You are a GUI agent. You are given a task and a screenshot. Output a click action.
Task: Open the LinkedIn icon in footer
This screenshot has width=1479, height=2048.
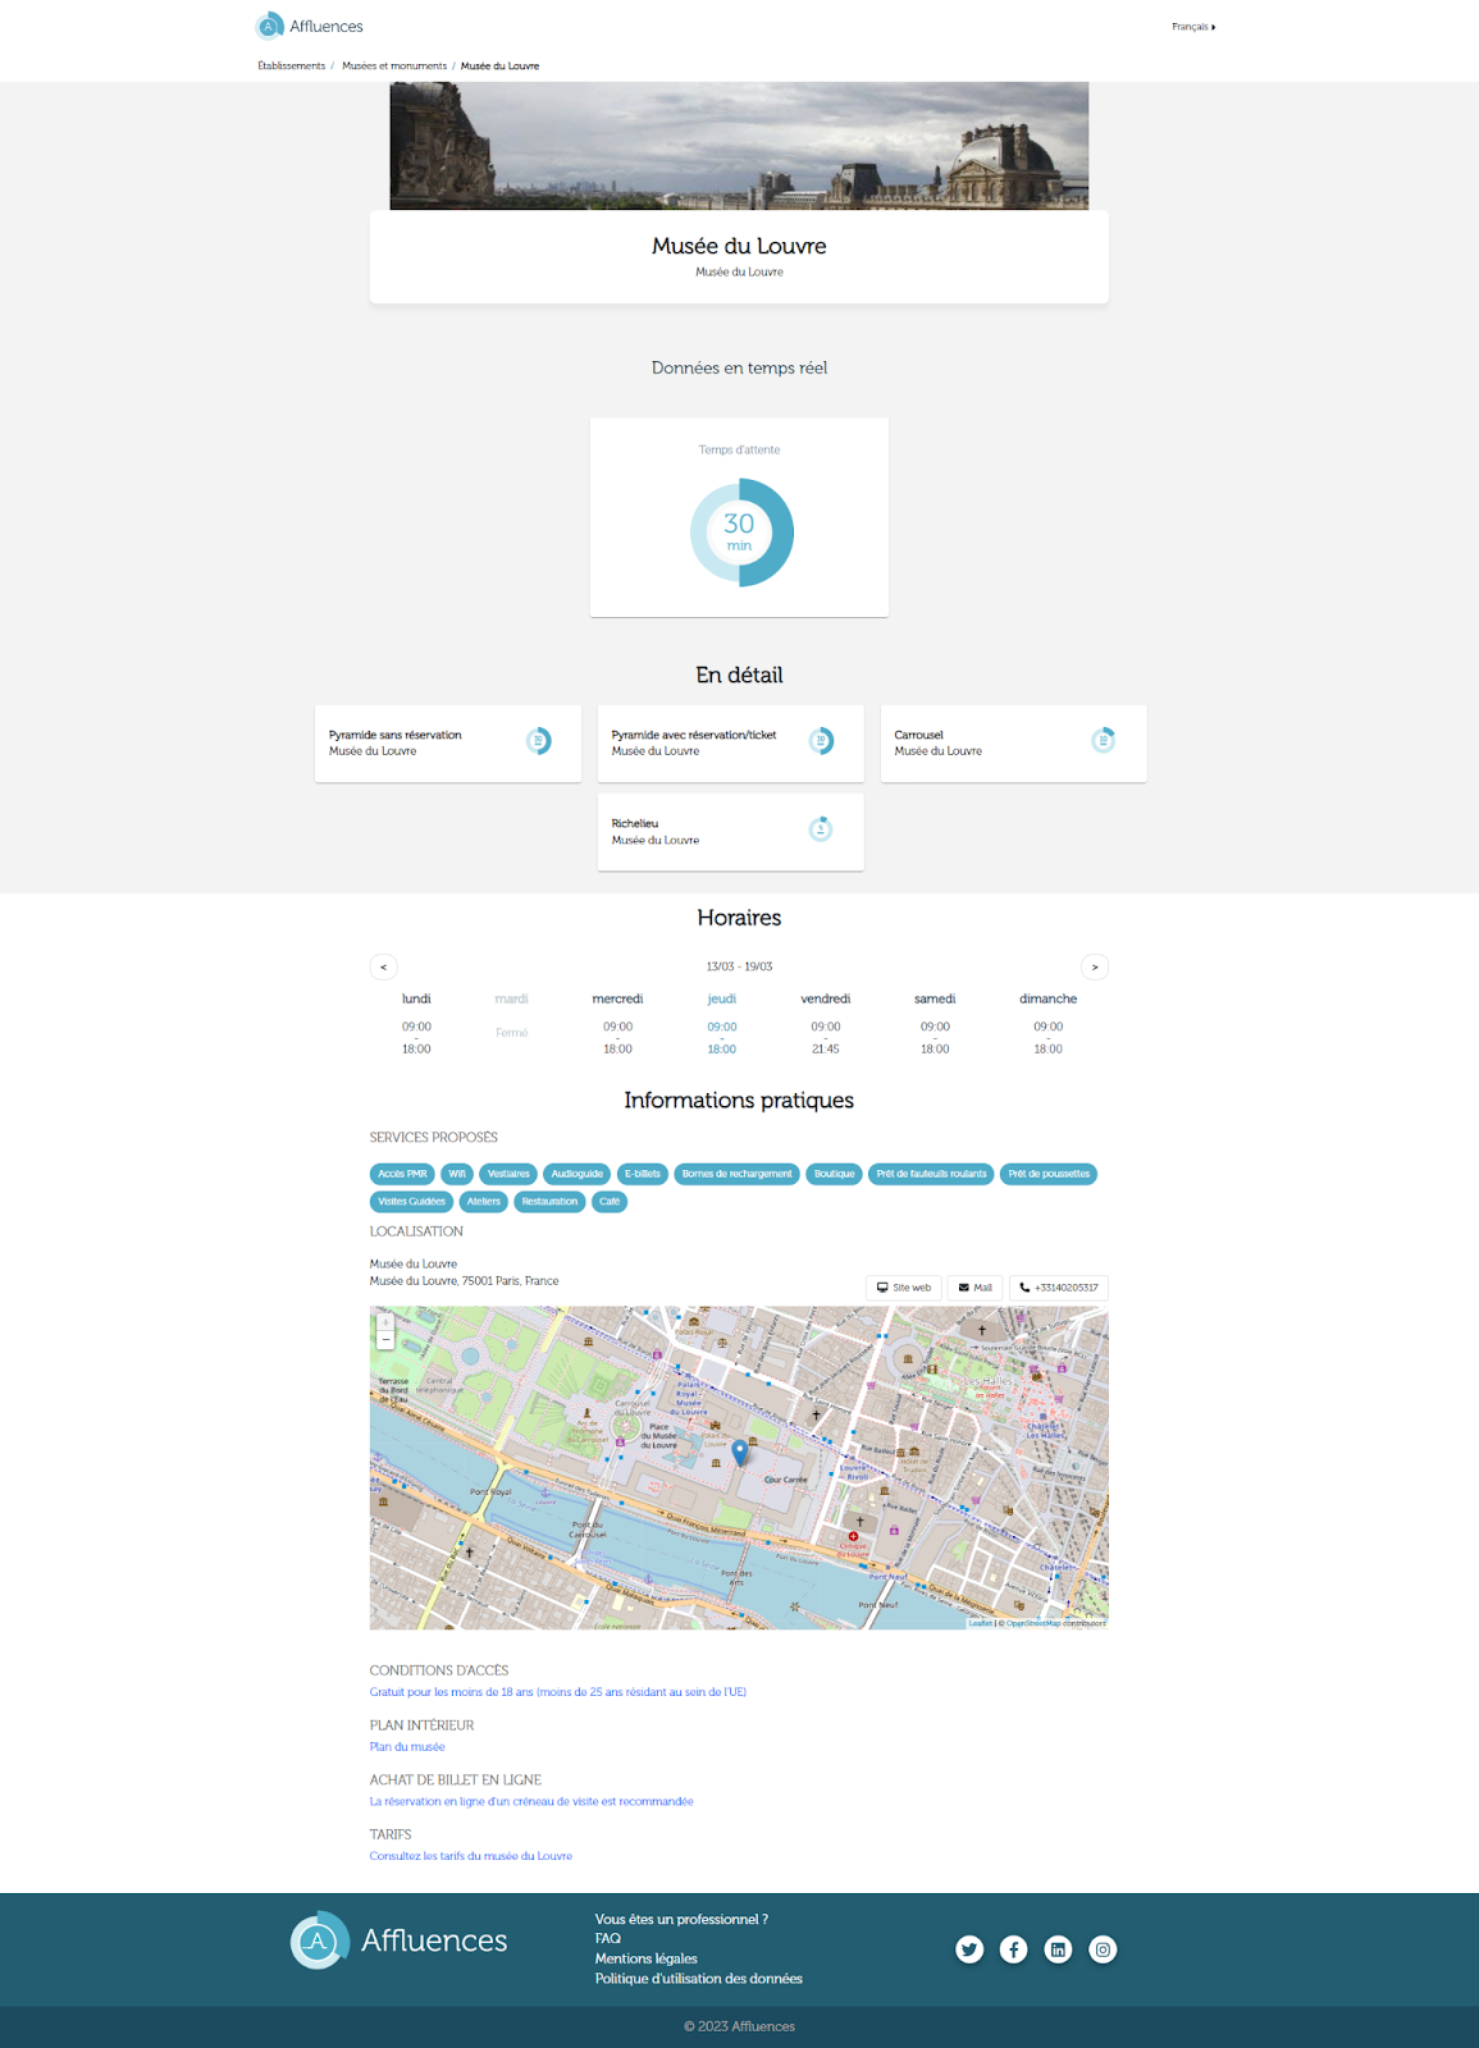tap(1058, 1949)
